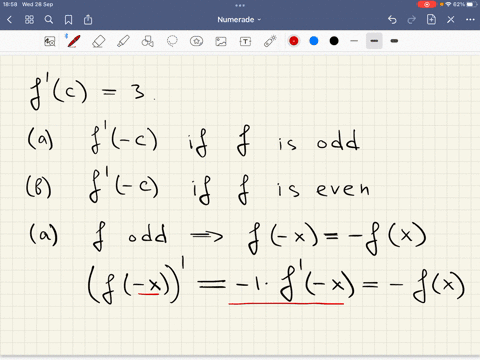Screen dimensions: 480x360
Task: Close editing mode with the X
Action: coord(451,20)
